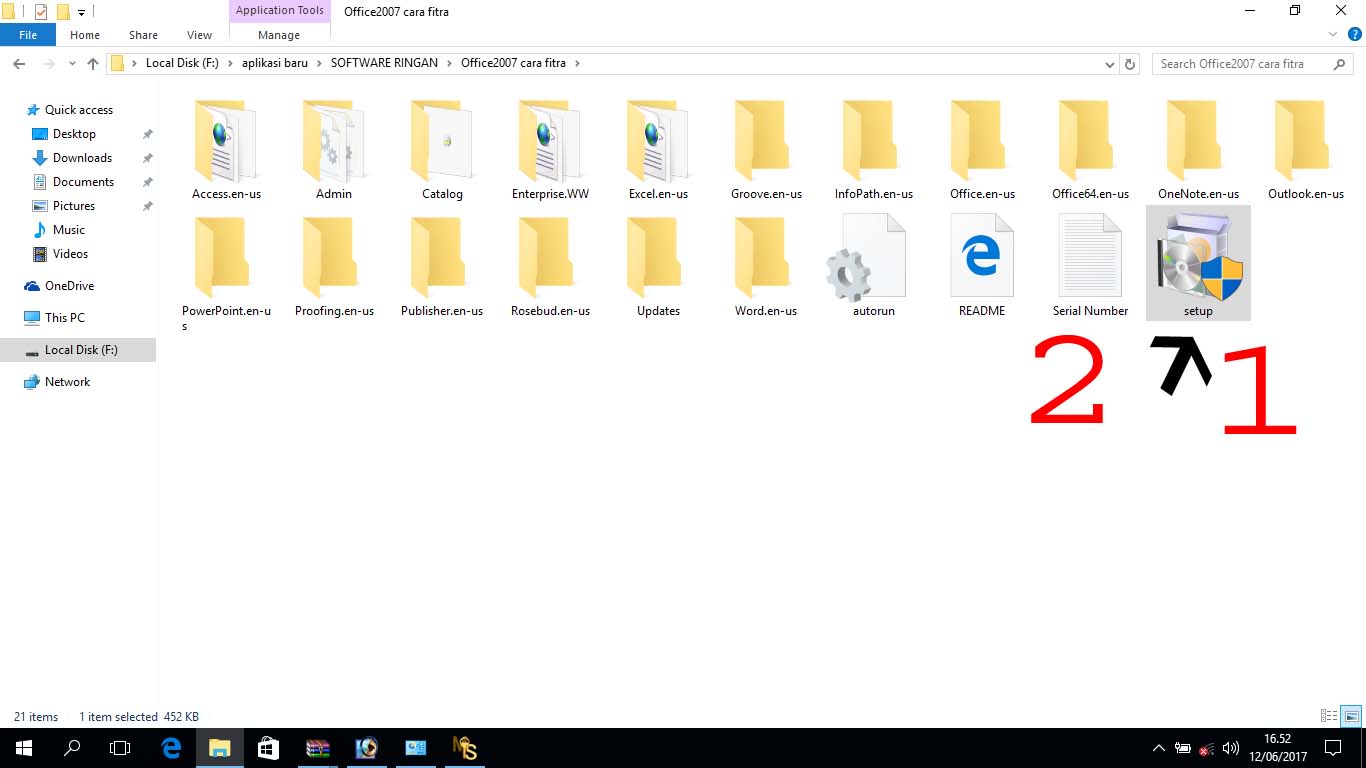
Task: Select the Rosebud.en-us folder
Action: point(550,267)
